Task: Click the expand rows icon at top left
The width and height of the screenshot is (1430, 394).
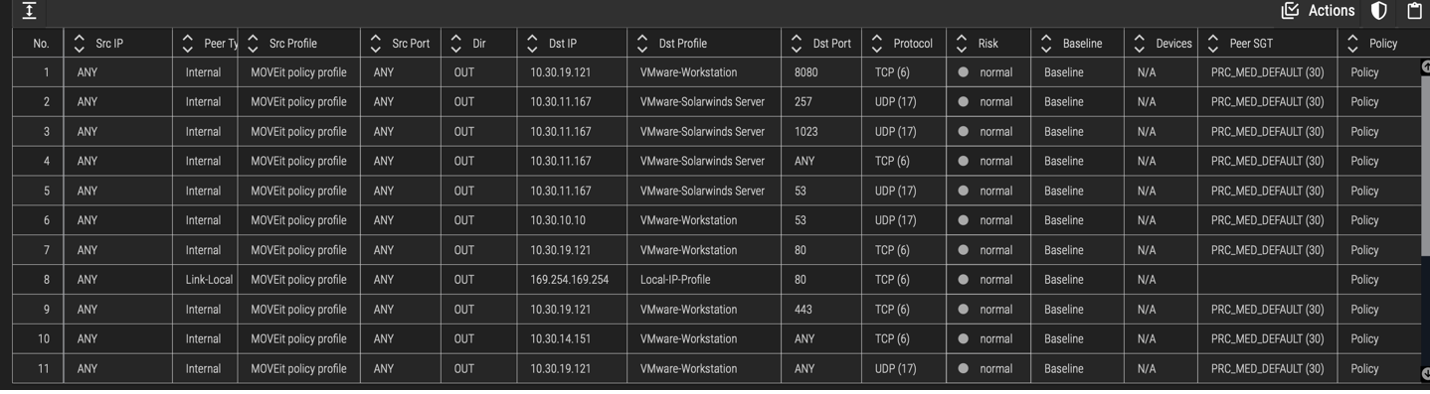Action: [x=29, y=11]
